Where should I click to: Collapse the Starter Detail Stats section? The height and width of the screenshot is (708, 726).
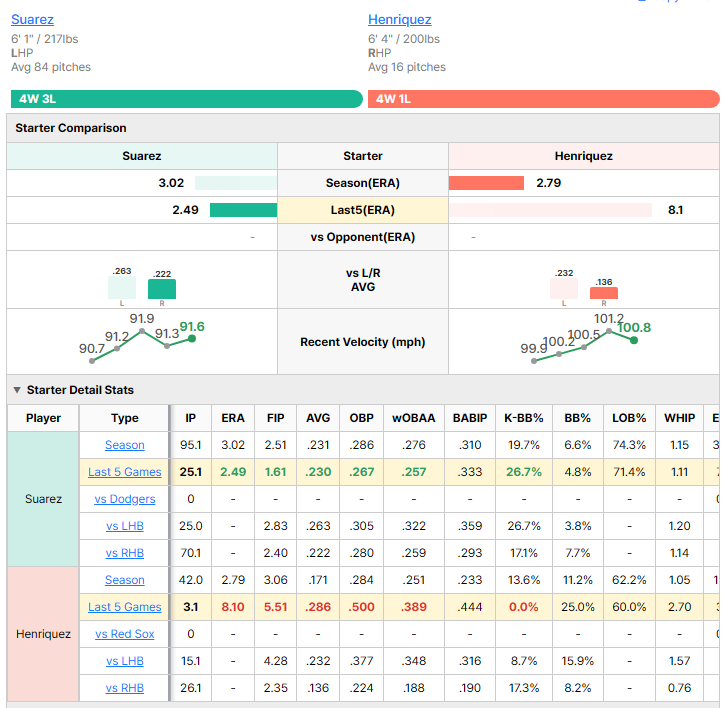17,390
